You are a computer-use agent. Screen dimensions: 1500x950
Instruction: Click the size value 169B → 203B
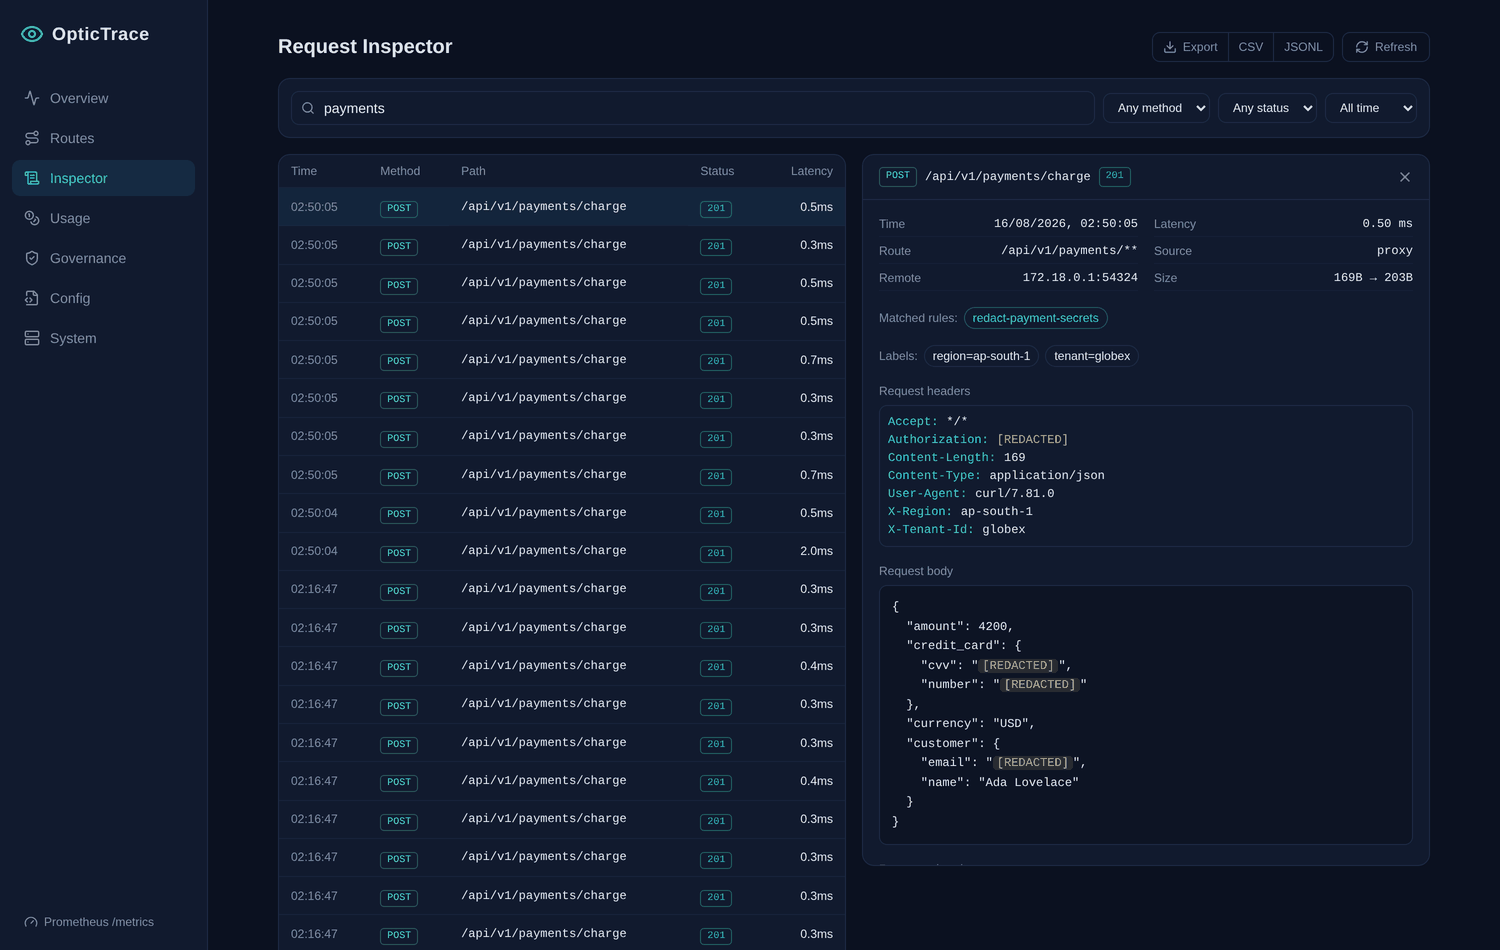pyautogui.click(x=1373, y=278)
